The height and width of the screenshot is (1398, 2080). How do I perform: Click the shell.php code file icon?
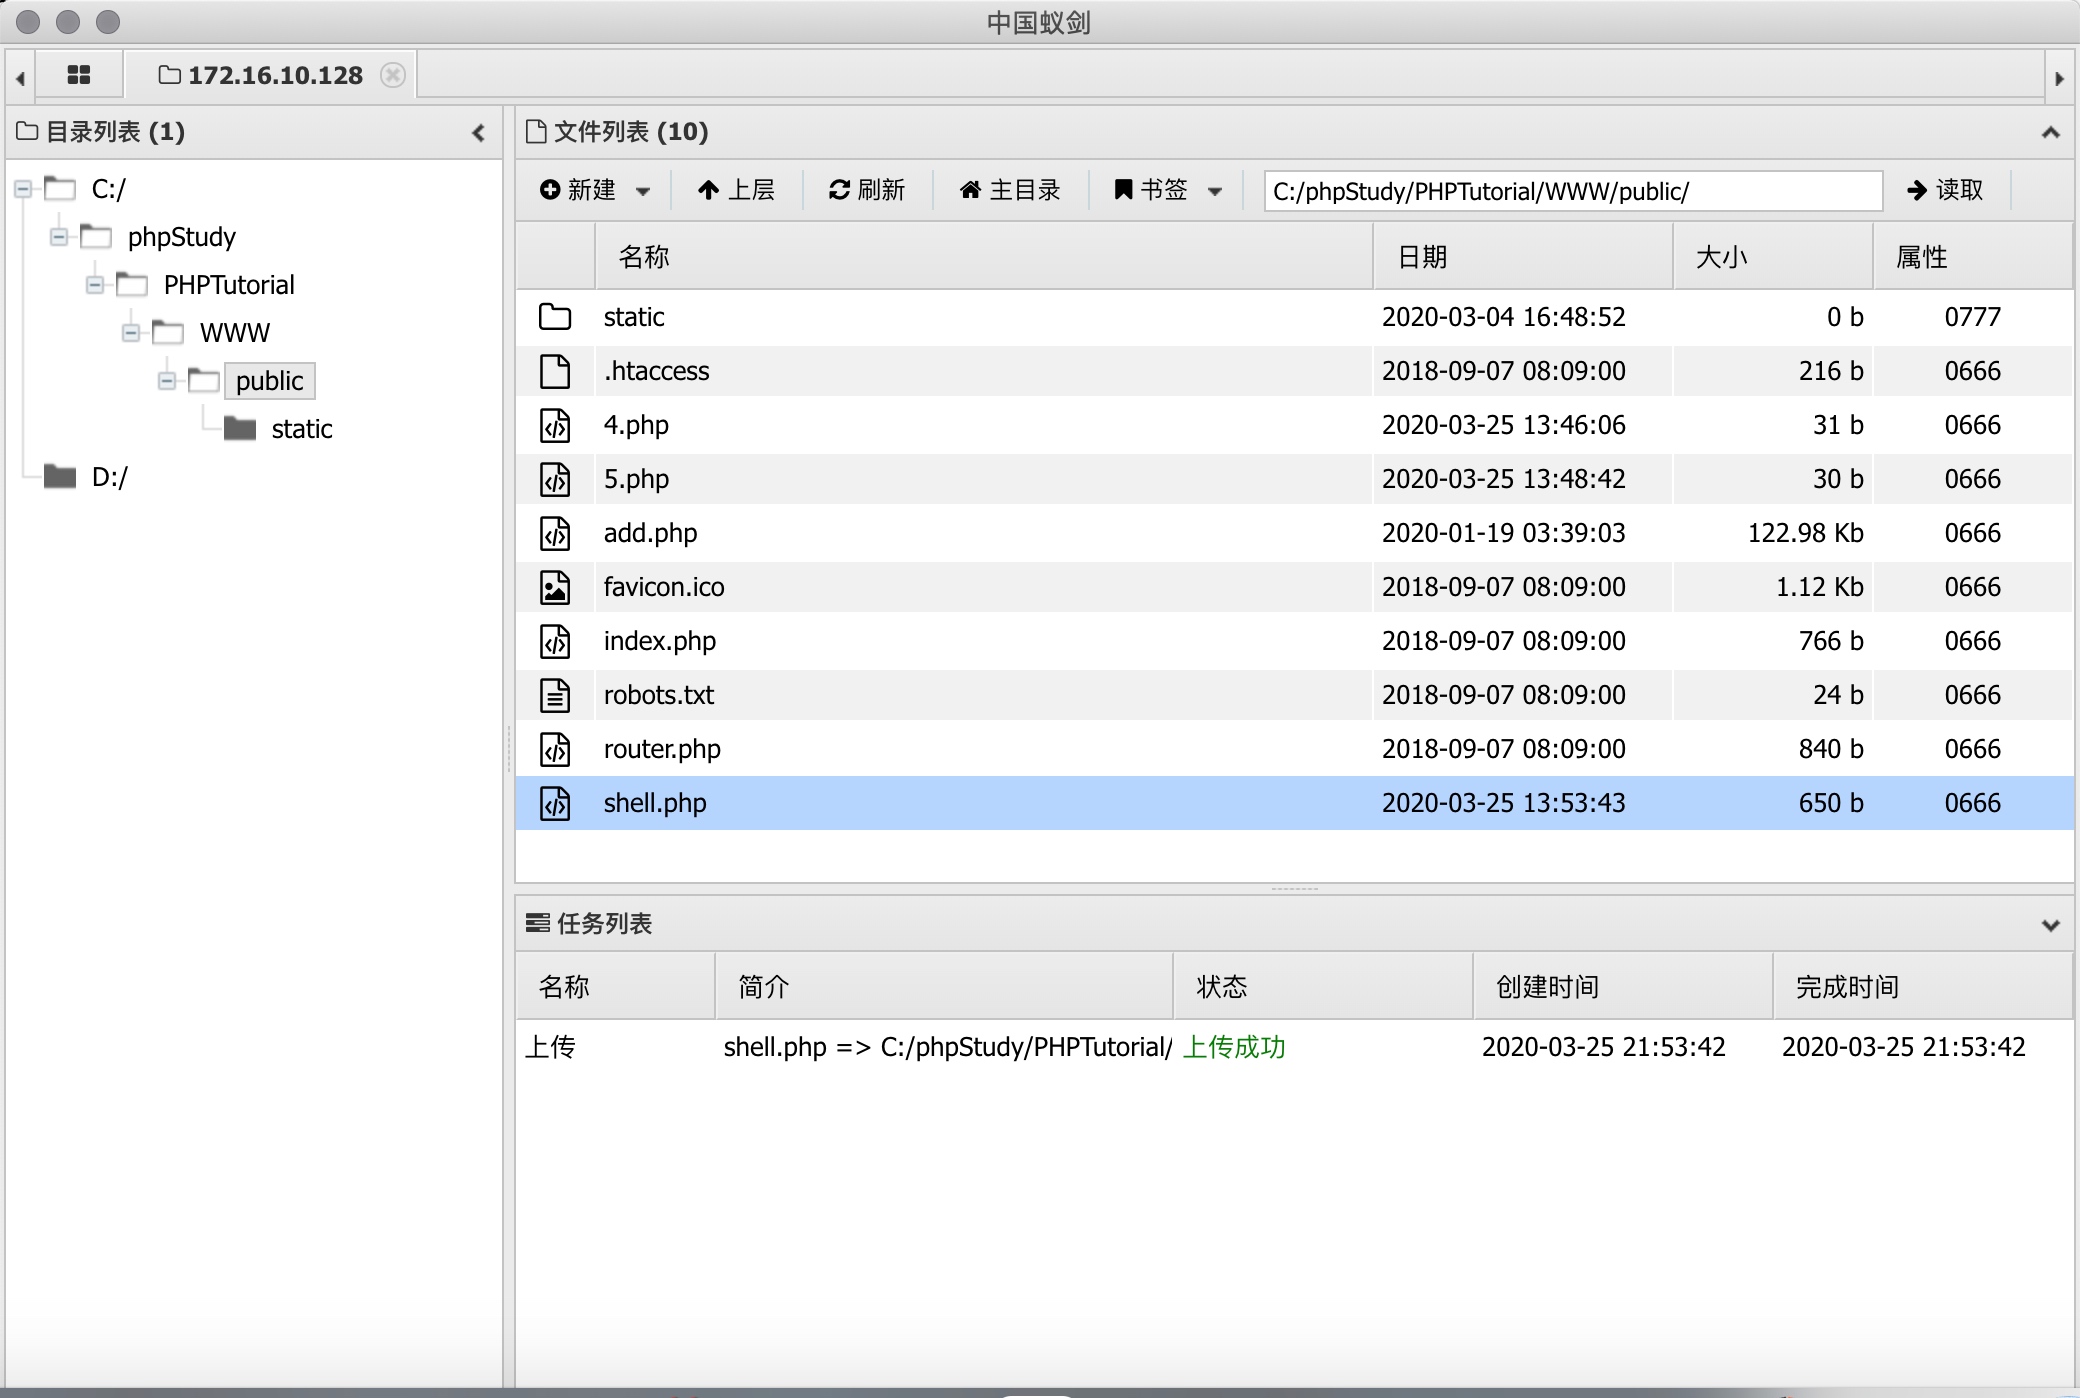555,803
